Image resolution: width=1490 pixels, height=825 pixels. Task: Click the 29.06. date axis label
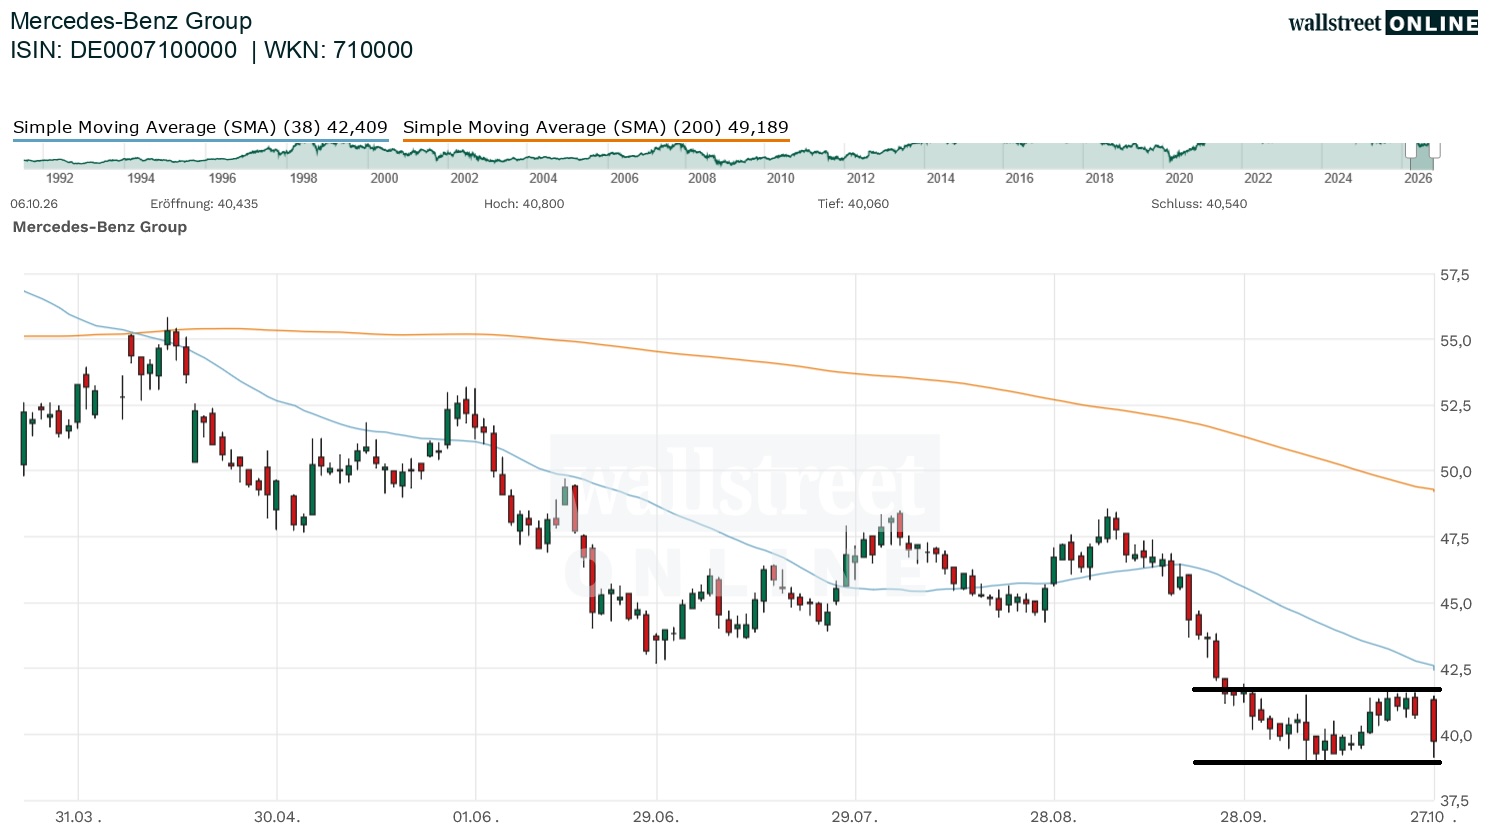(x=656, y=817)
